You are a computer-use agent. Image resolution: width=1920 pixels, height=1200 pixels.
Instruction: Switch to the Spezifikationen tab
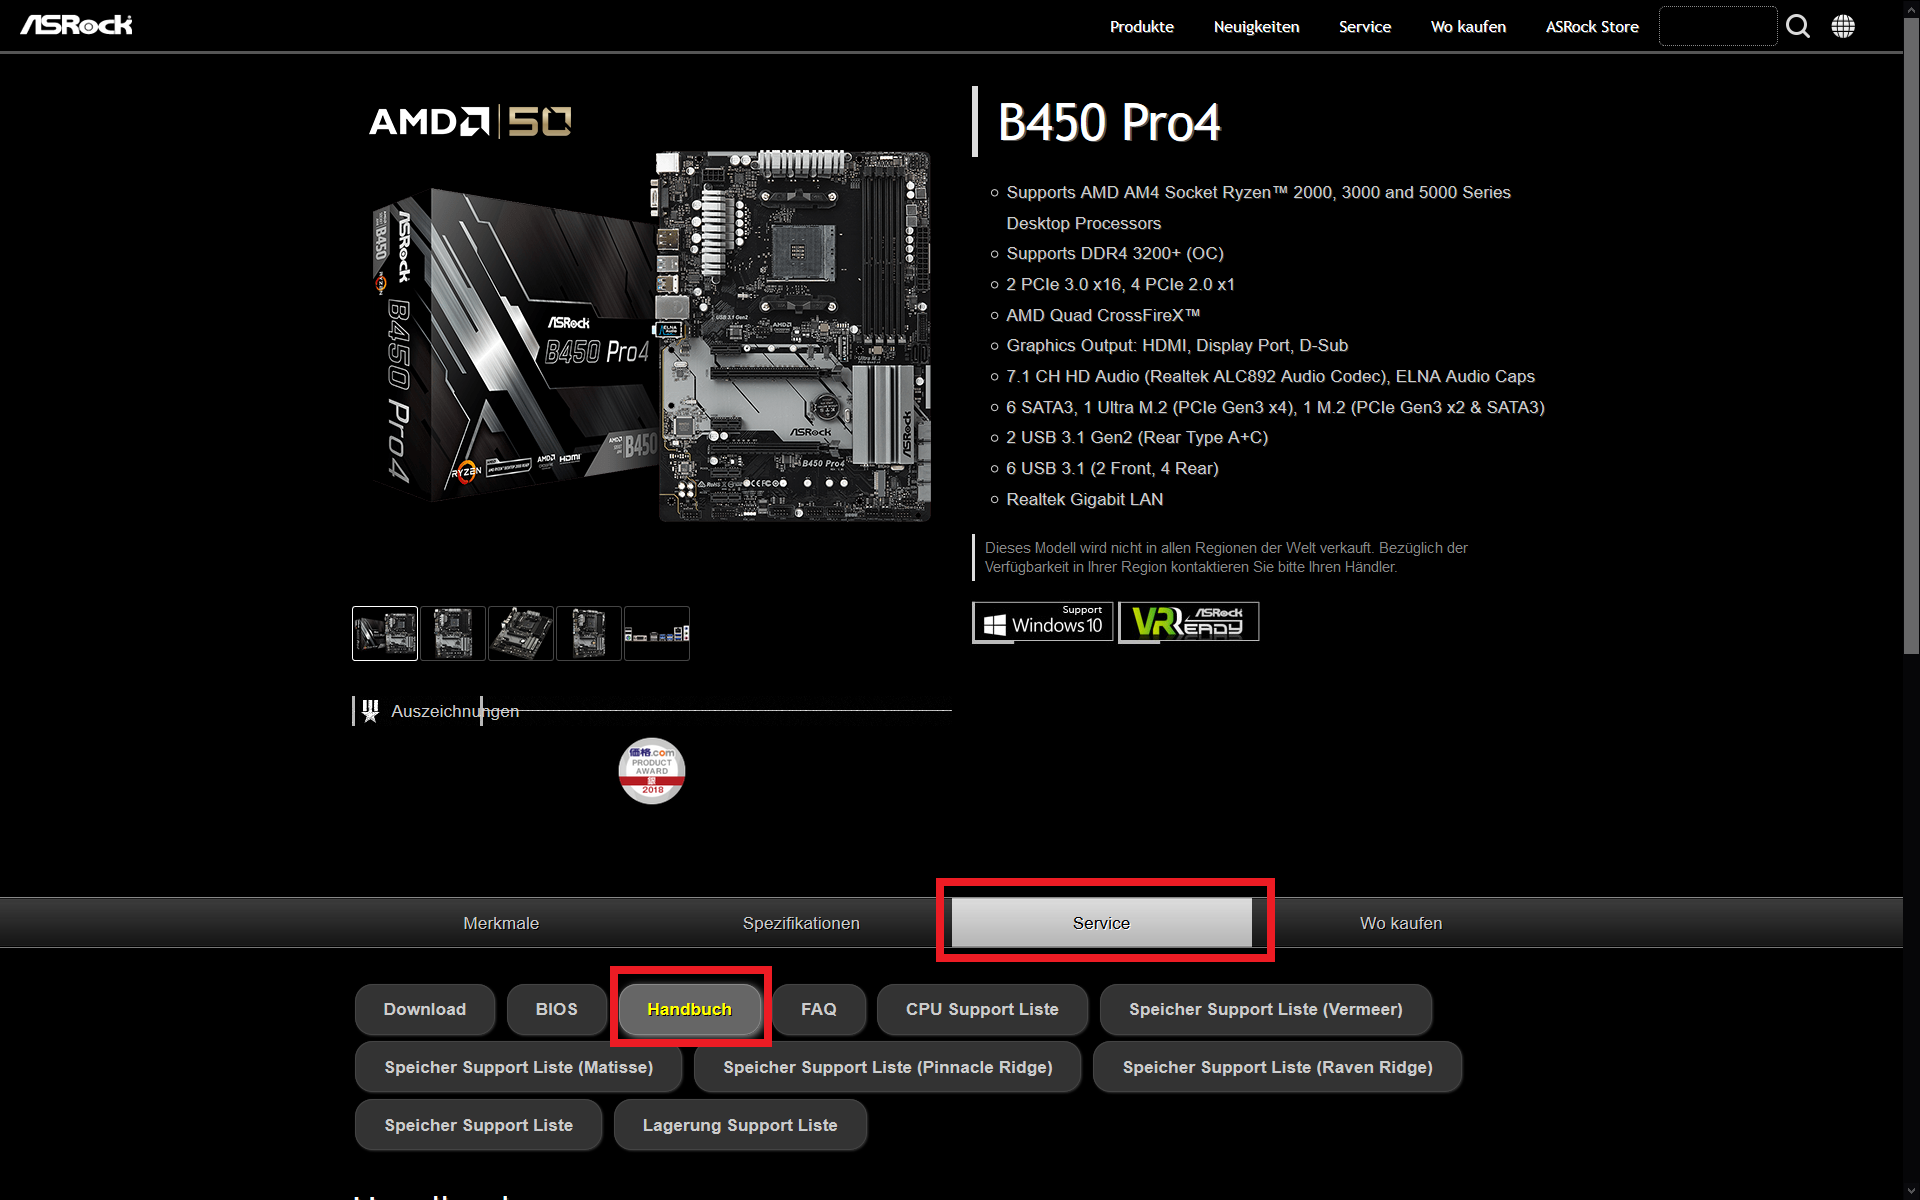[x=801, y=923]
